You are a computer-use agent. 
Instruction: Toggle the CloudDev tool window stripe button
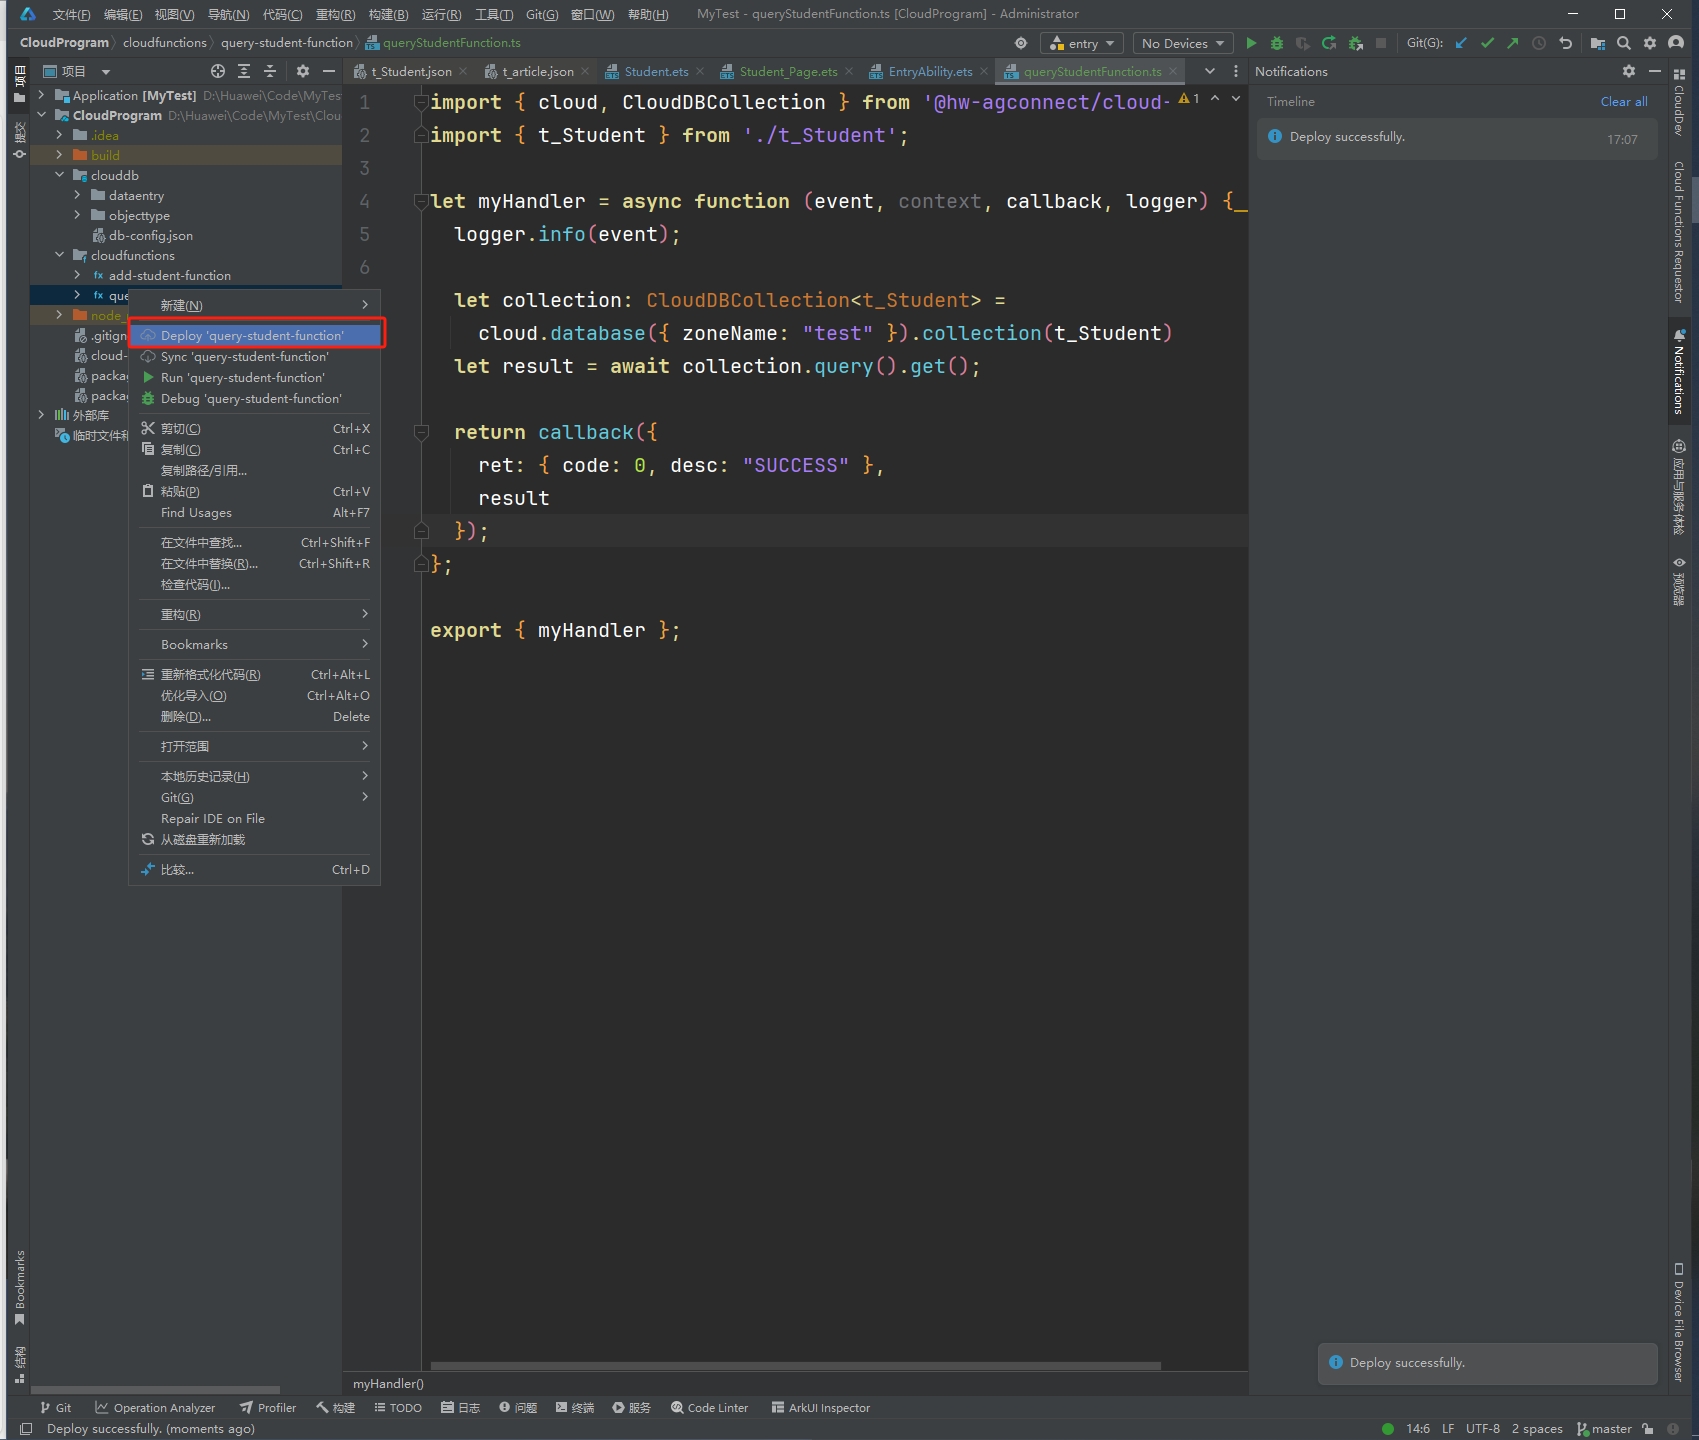pyautogui.click(x=1679, y=102)
